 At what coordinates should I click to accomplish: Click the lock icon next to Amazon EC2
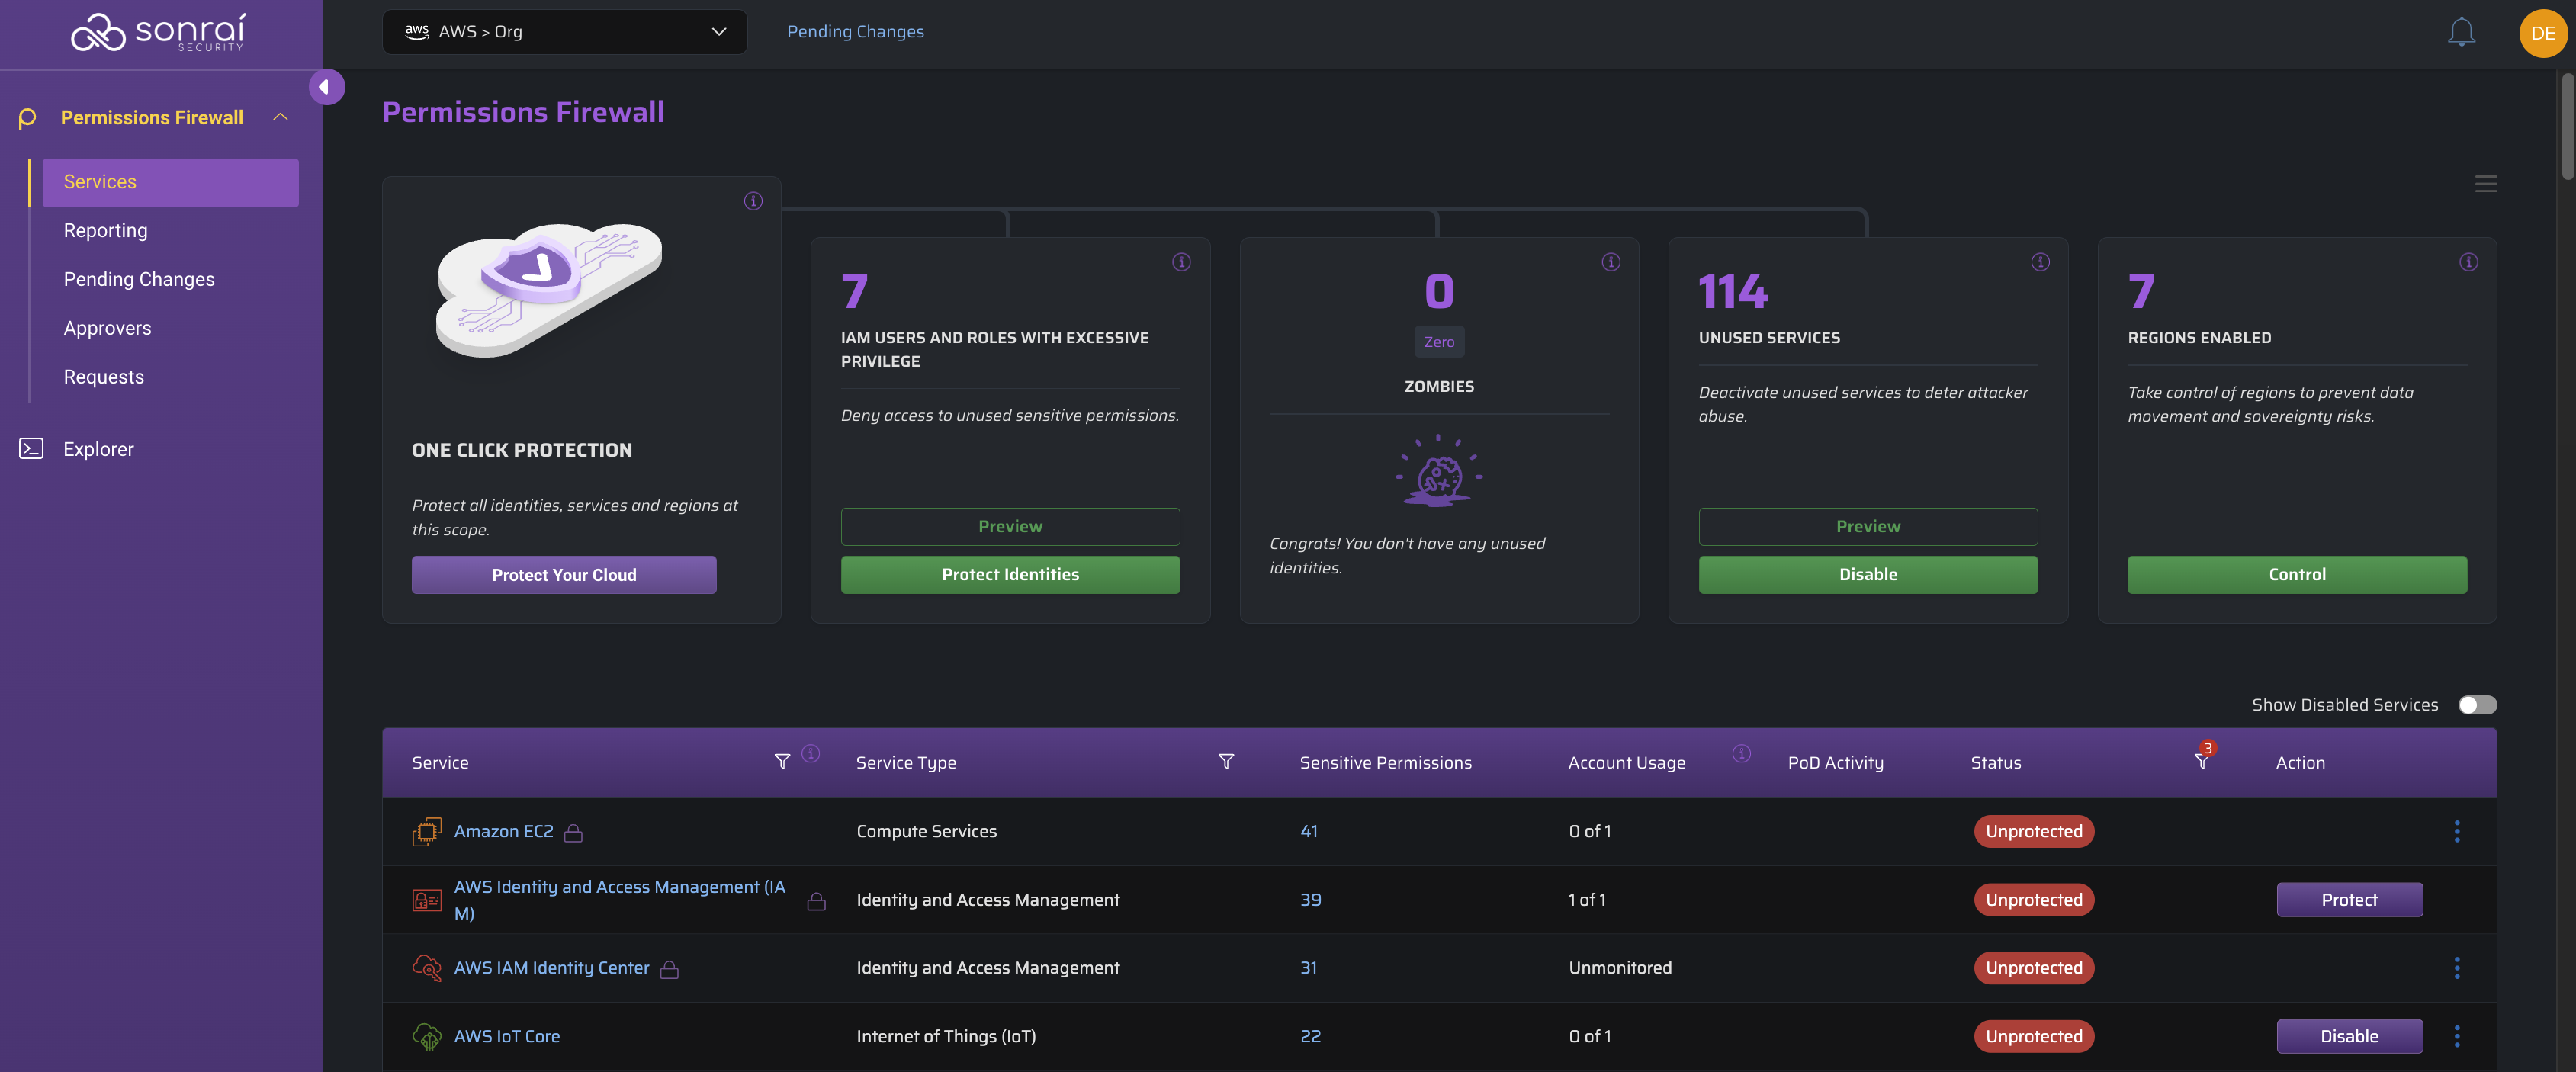(573, 832)
